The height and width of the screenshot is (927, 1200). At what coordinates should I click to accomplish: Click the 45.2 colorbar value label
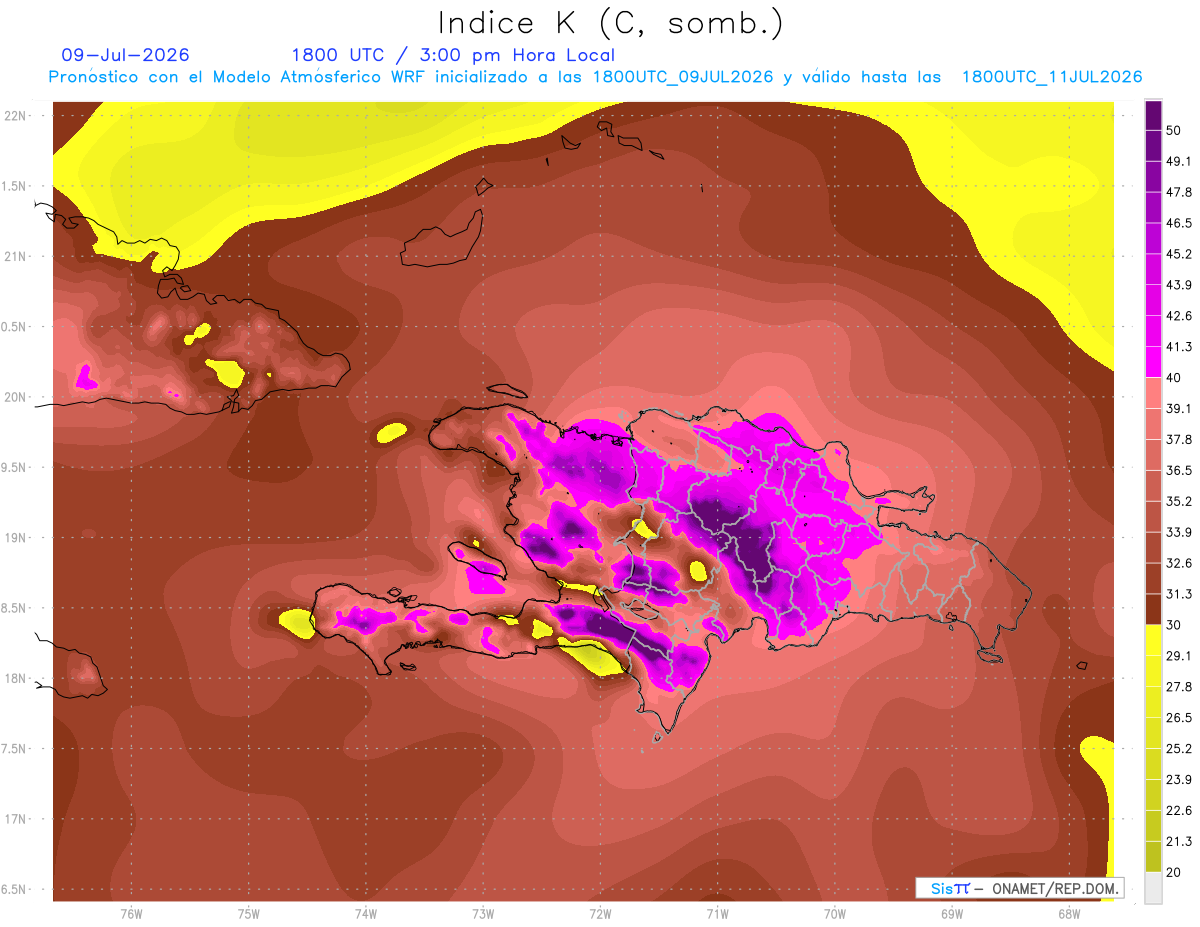1180,254
